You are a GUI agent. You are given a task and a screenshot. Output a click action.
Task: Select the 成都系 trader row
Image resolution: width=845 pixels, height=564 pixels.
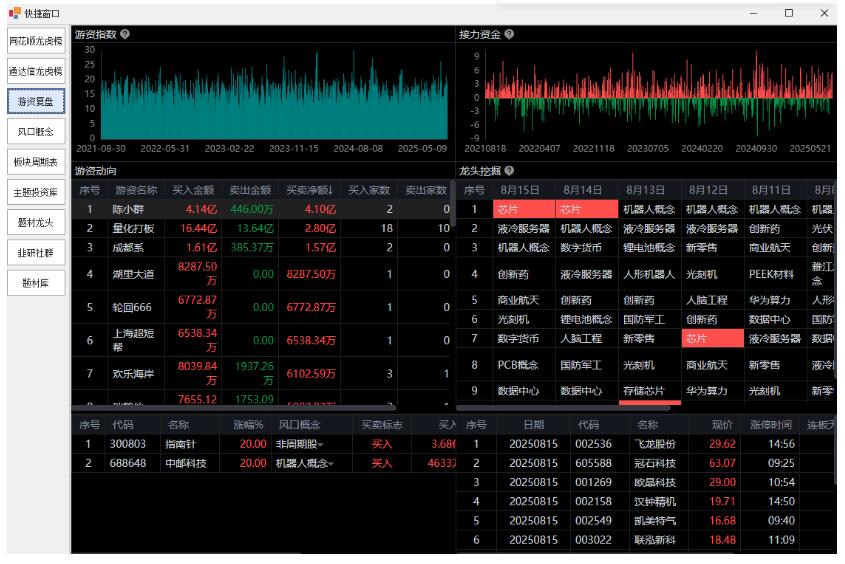(262, 248)
